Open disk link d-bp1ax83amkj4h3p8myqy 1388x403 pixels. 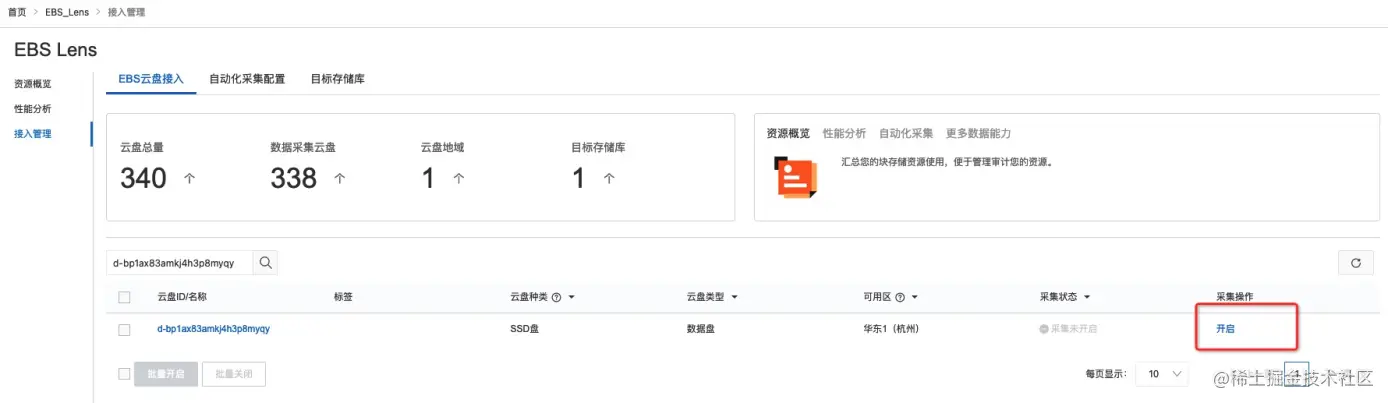click(214, 329)
